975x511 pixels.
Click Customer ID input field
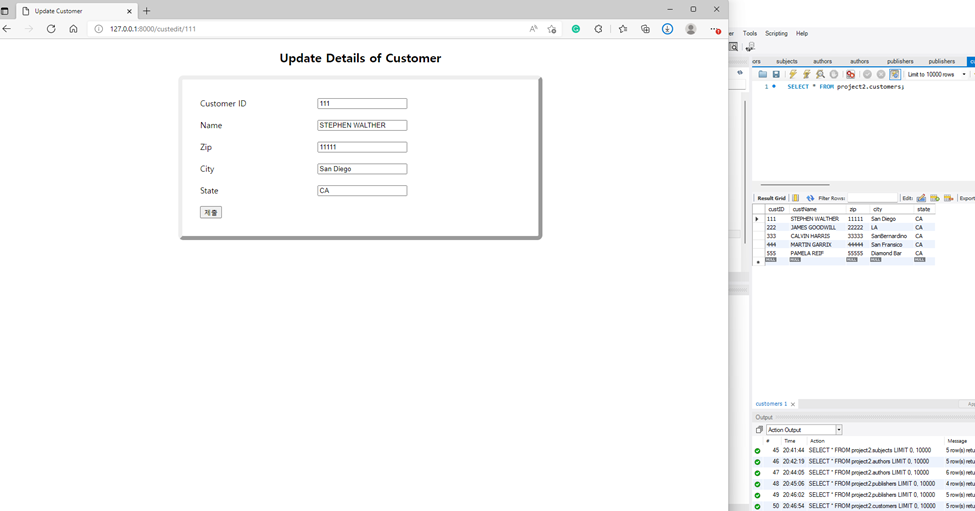(x=362, y=104)
